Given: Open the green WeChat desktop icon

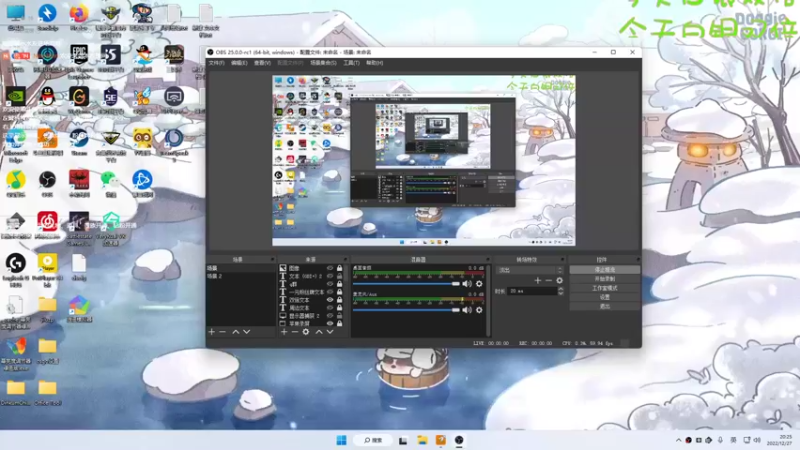Looking at the screenshot, I should click(110, 184).
